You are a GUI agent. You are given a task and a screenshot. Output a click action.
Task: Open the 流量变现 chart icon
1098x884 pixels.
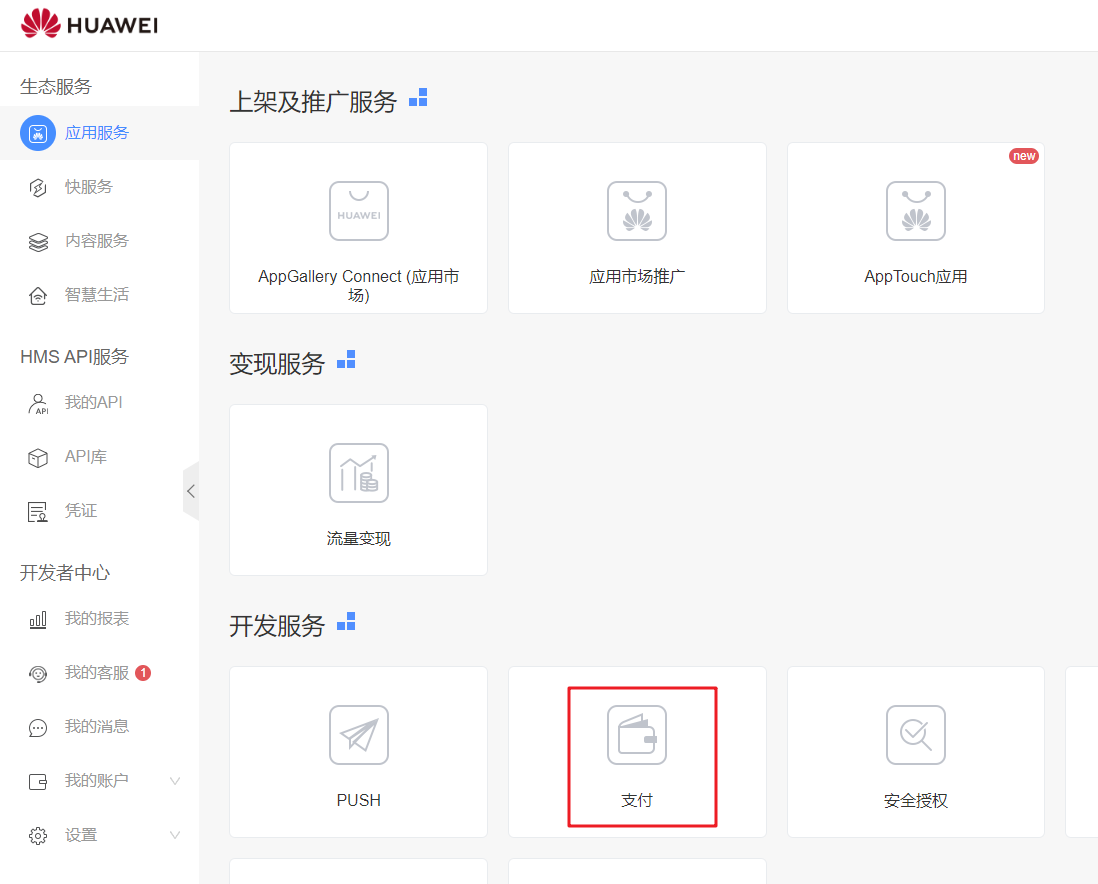coord(359,473)
